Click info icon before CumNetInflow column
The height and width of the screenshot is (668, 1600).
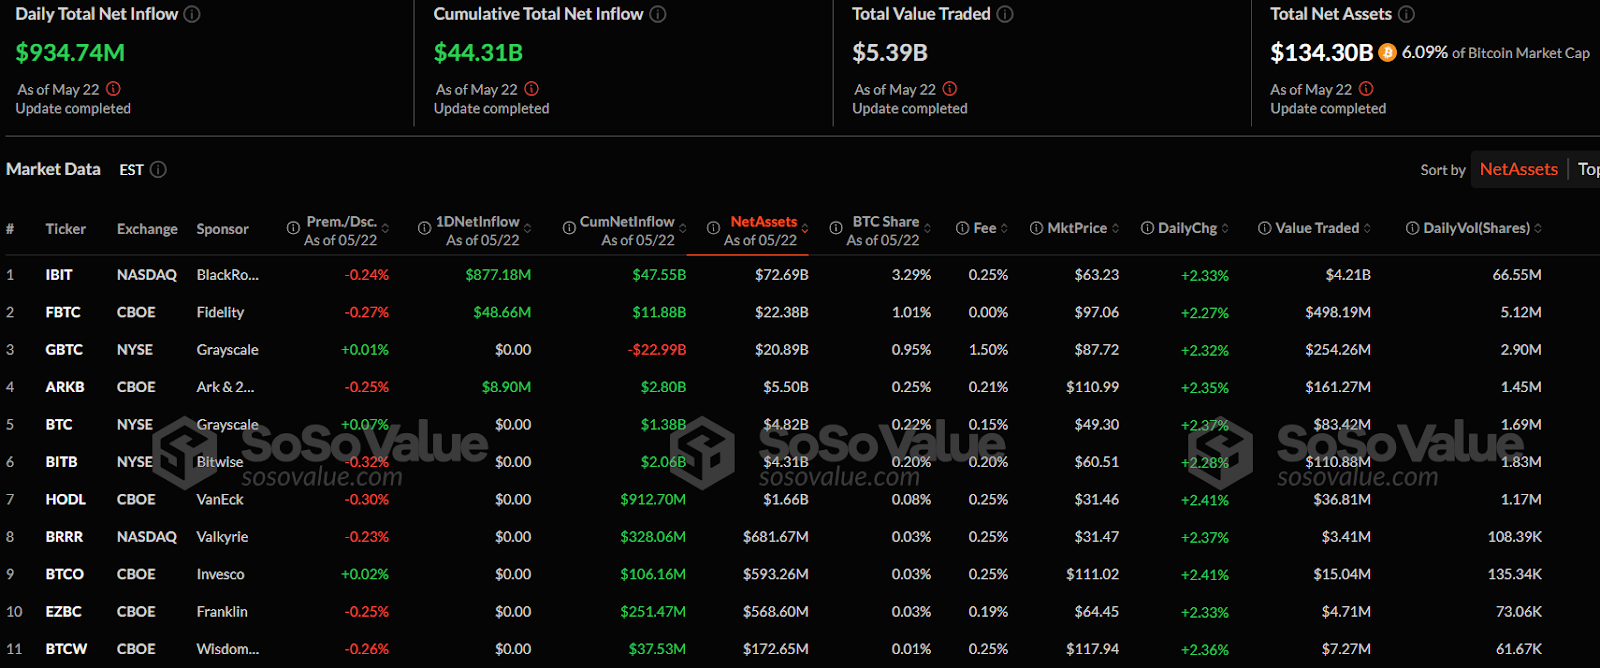568,228
